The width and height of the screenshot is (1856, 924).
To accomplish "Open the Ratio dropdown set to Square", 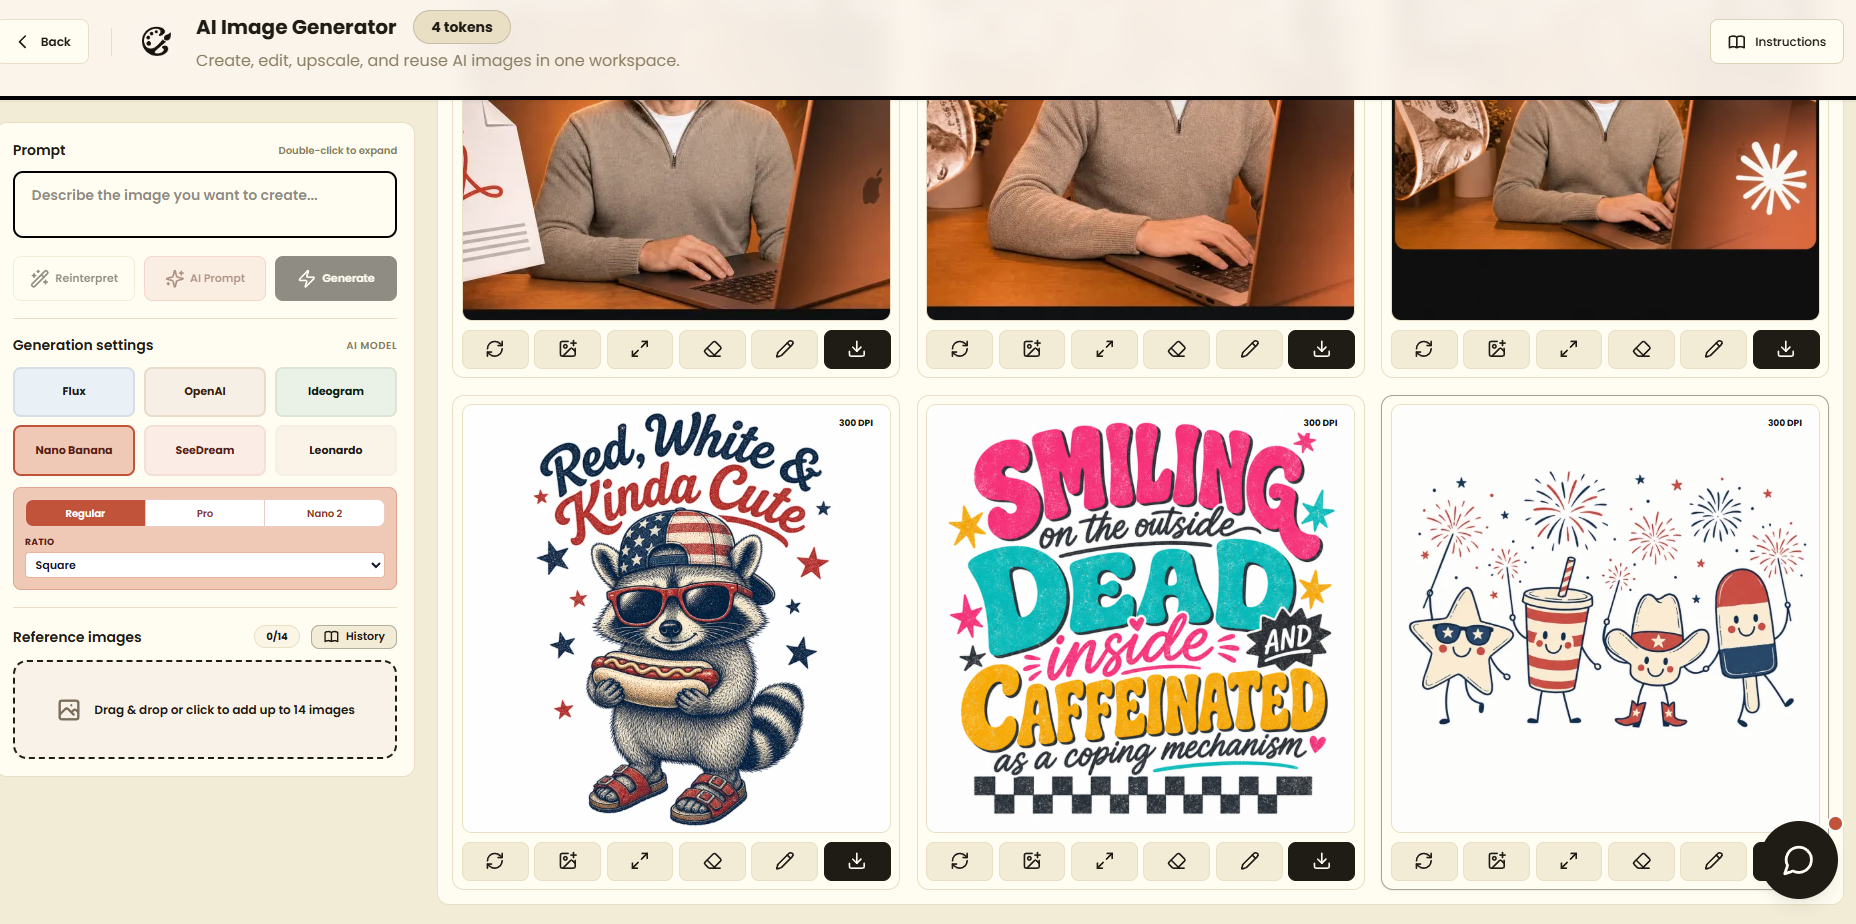I will click(205, 565).
